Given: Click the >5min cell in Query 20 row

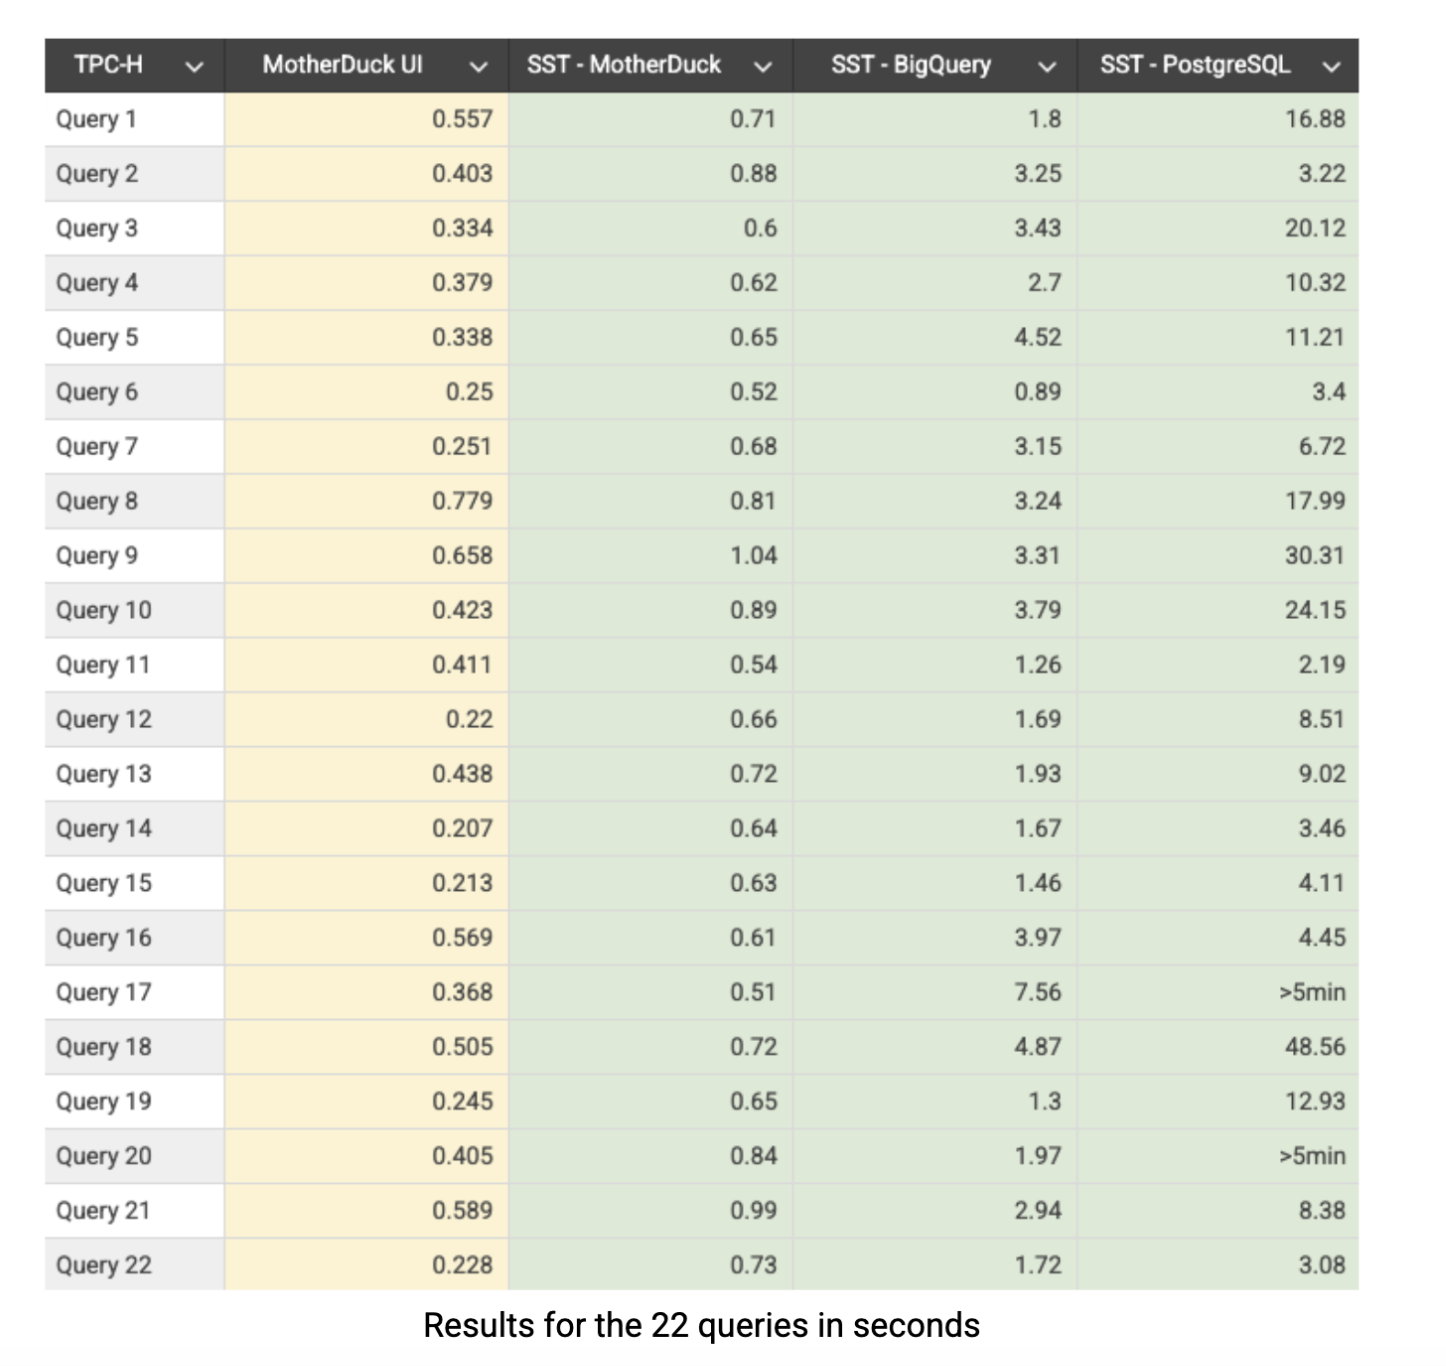Looking at the screenshot, I should click(x=1312, y=1157).
